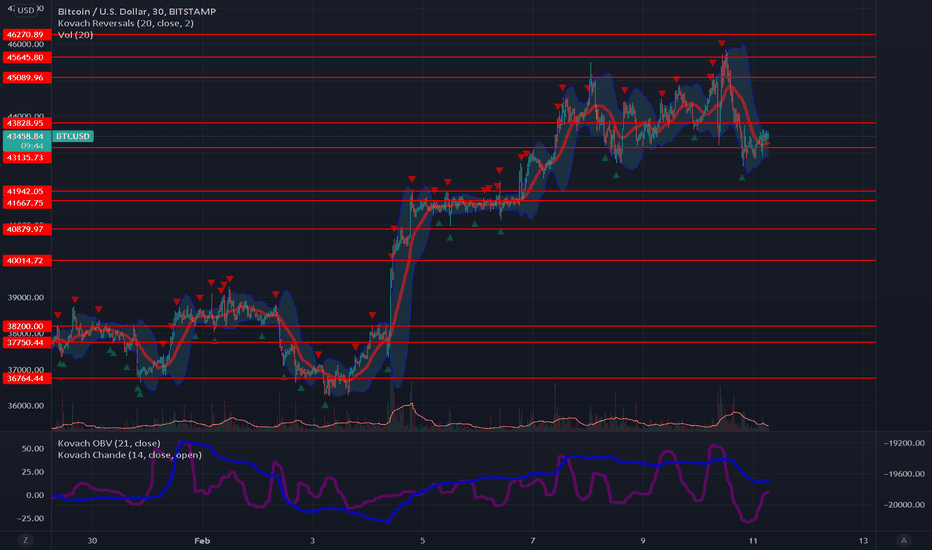
Task: Click the 45645.80 horizontal line label
Action: pyautogui.click(x=27, y=57)
